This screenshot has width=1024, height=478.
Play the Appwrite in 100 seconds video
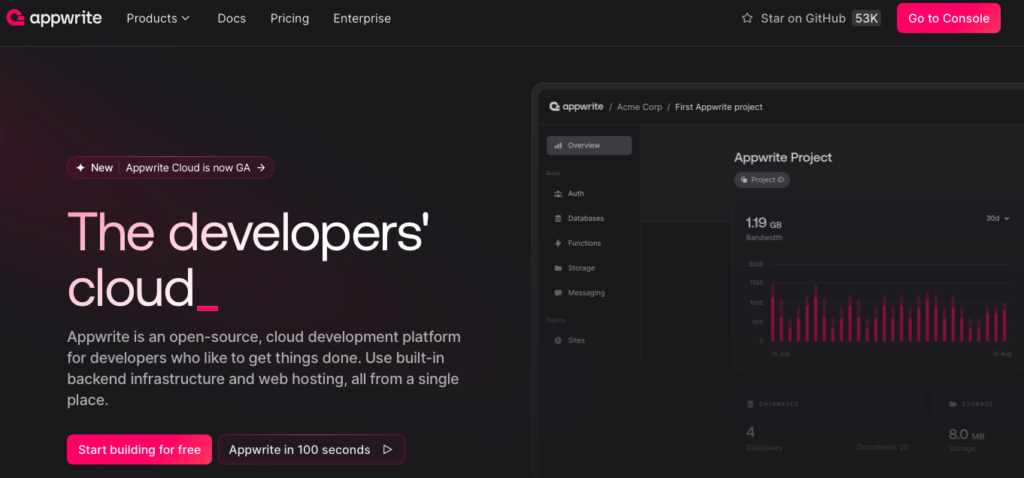(312, 449)
